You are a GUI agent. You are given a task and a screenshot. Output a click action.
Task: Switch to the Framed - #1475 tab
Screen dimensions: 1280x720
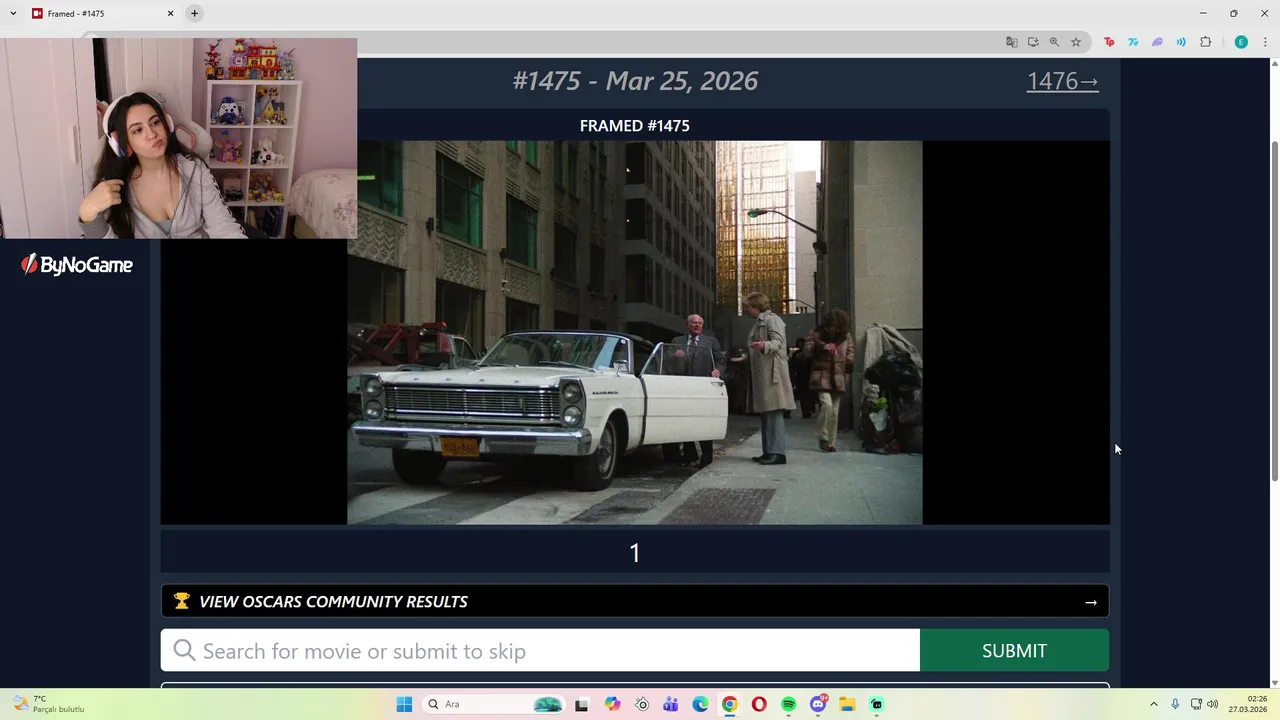tap(102, 13)
